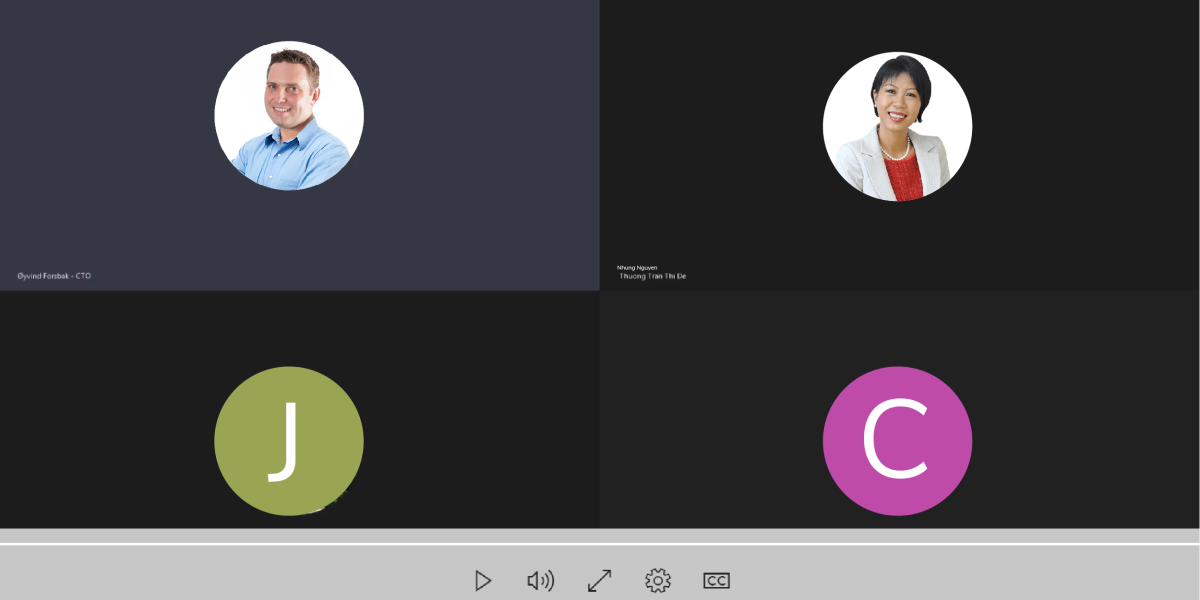Click the white playback progress bar

tap(600, 544)
